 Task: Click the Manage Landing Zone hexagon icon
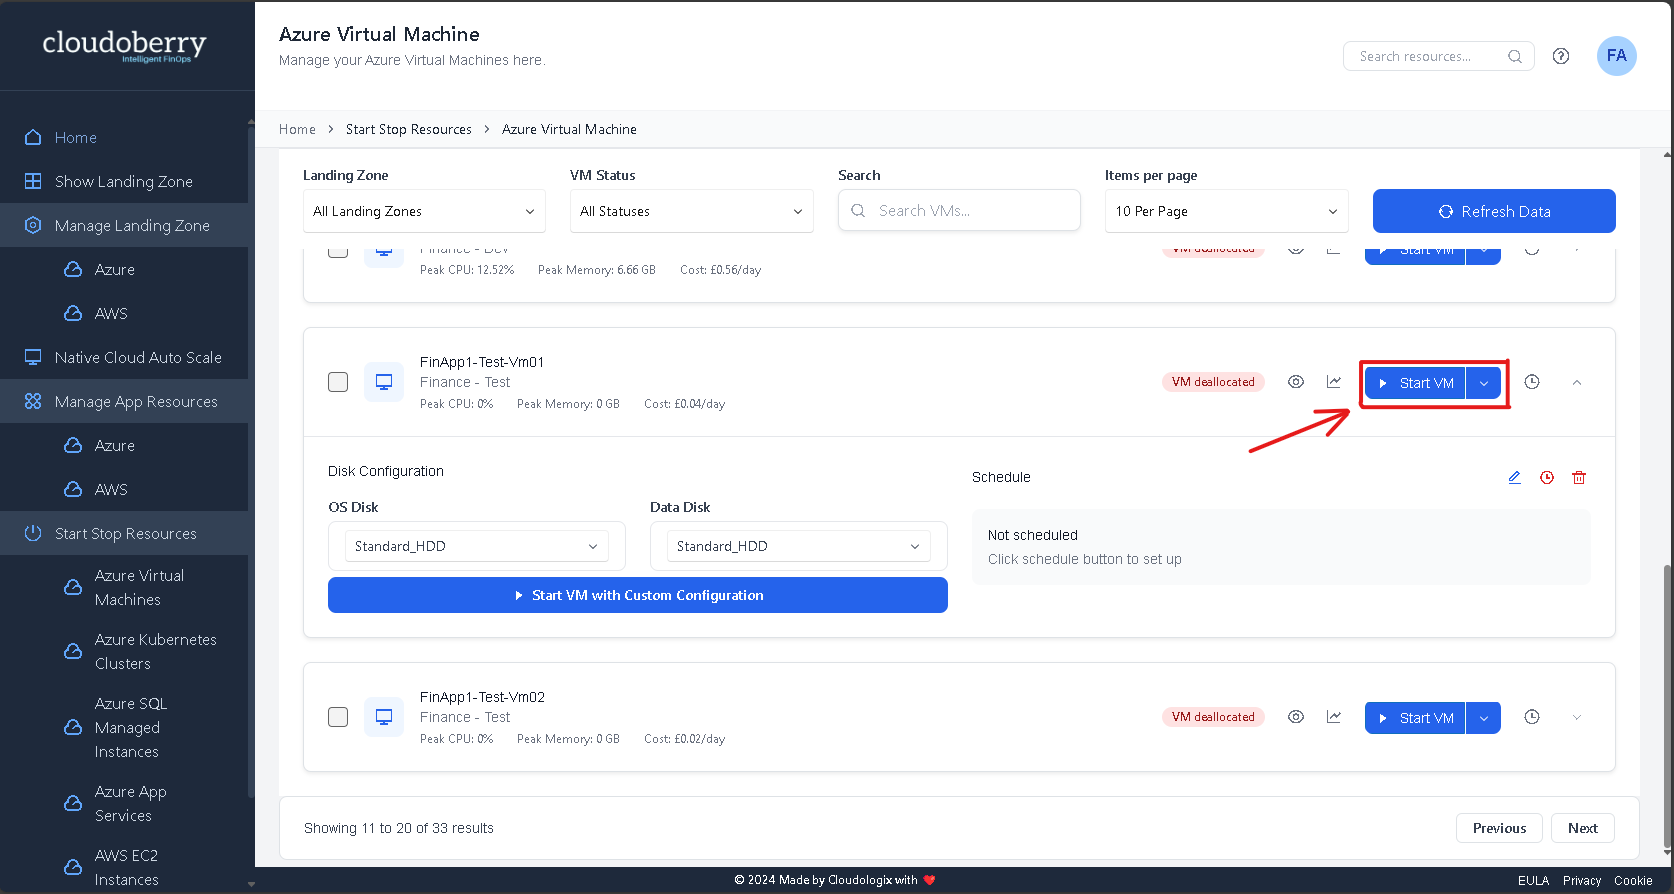coord(33,225)
